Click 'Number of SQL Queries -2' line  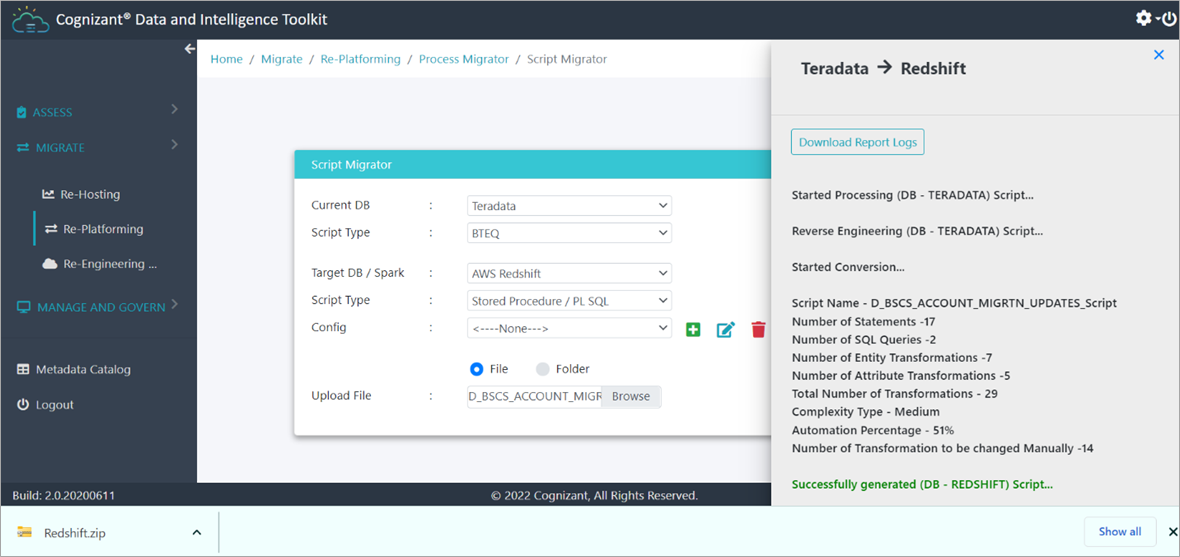[x=865, y=339]
